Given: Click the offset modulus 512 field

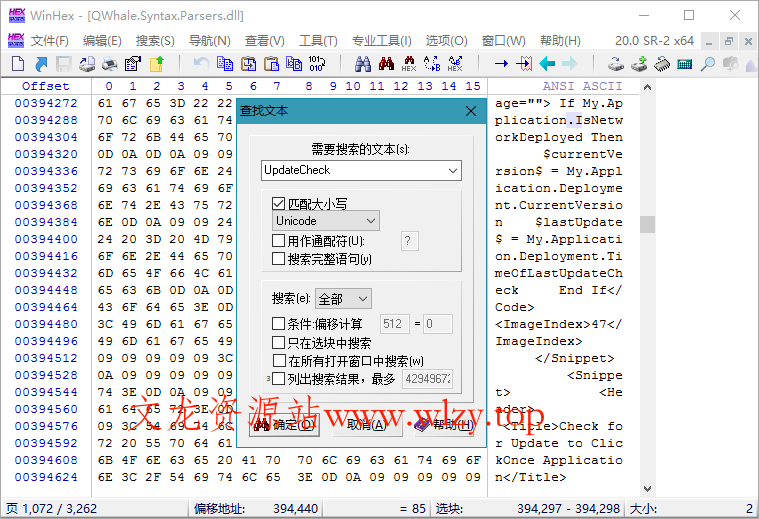Looking at the screenshot, I should click(395, 323).
